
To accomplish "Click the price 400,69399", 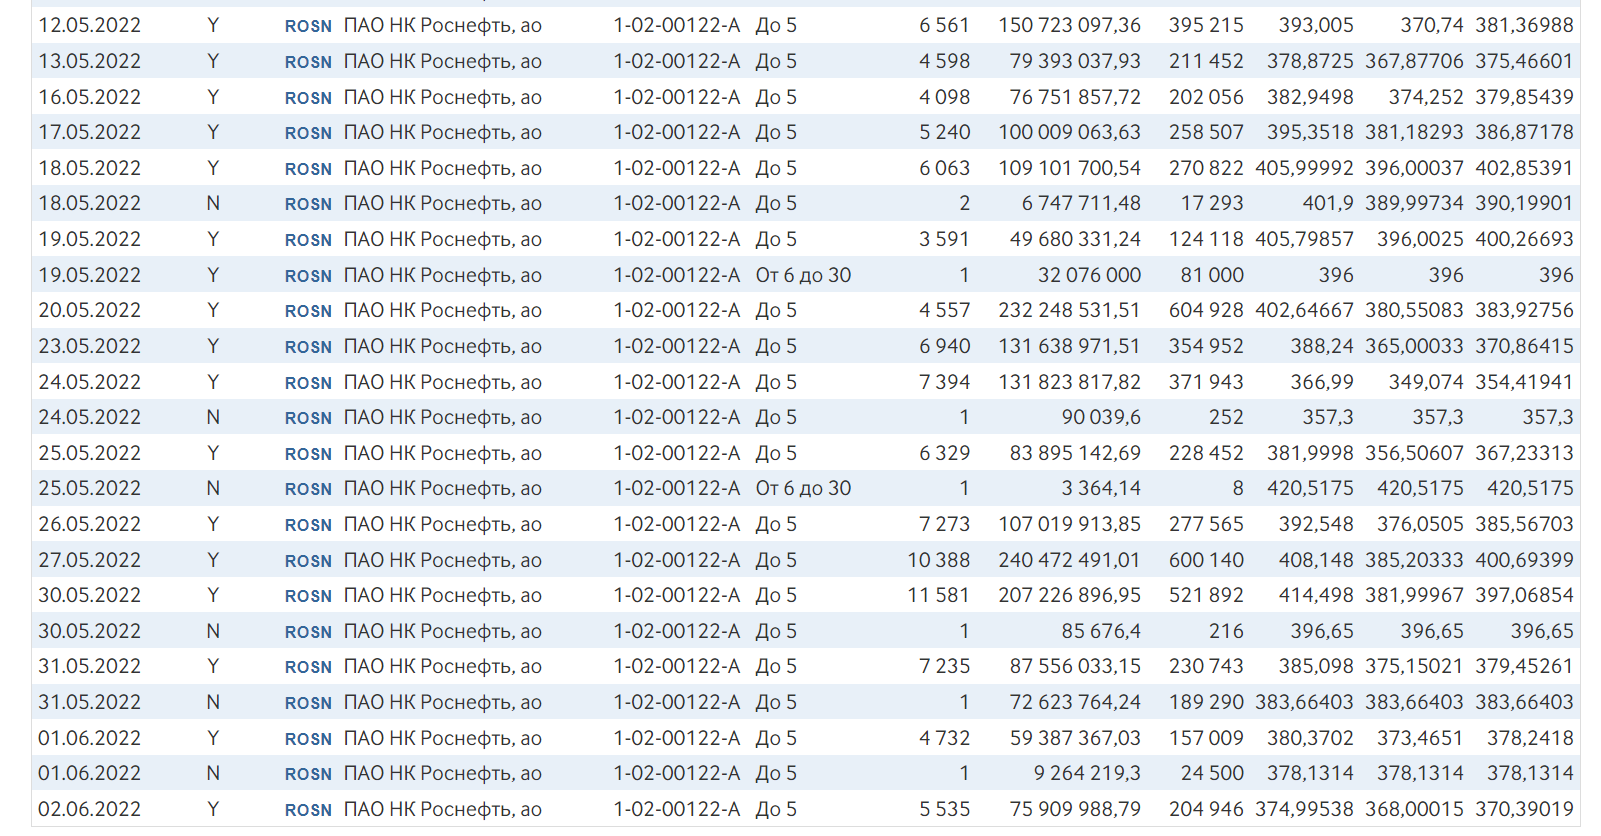I will (1524, 560).
